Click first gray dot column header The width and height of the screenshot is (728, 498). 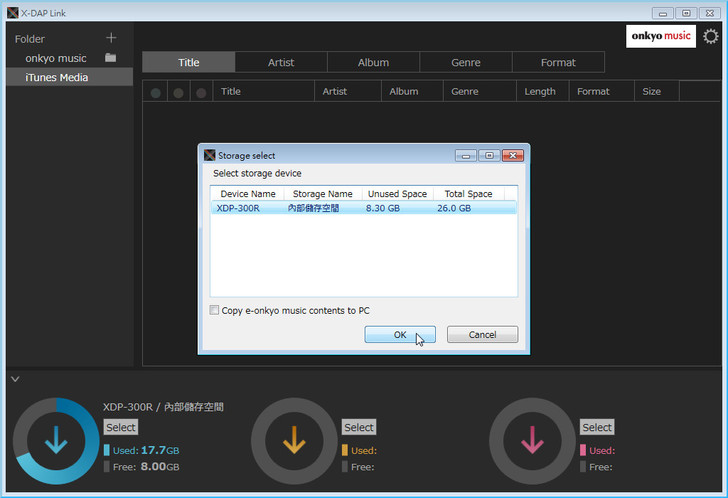(x=156, y=92)
